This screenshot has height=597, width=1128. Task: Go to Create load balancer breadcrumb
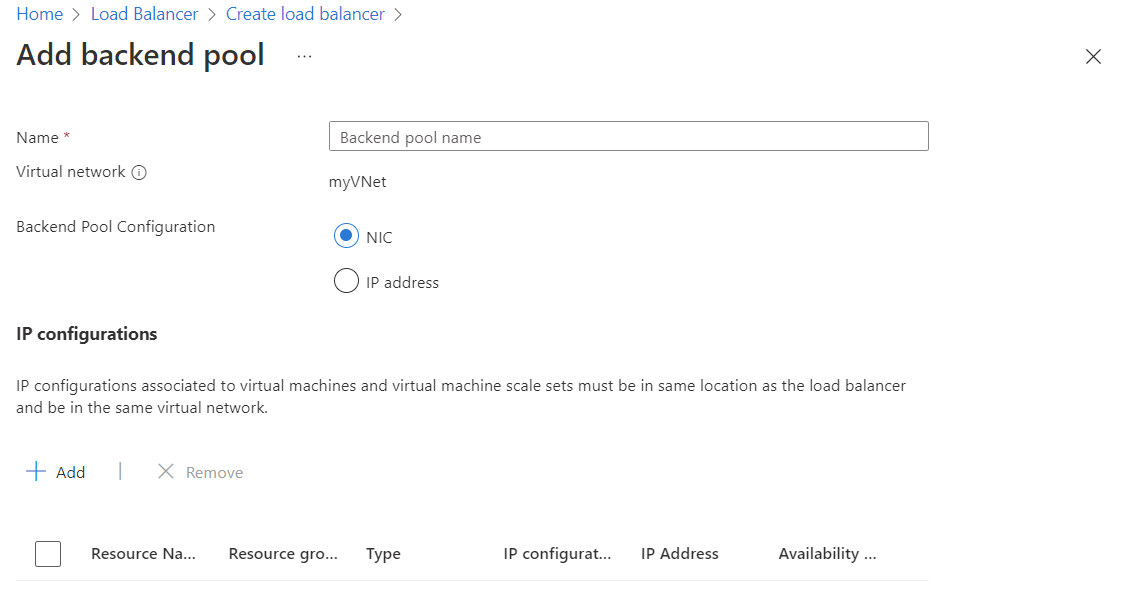coord(305,13)
